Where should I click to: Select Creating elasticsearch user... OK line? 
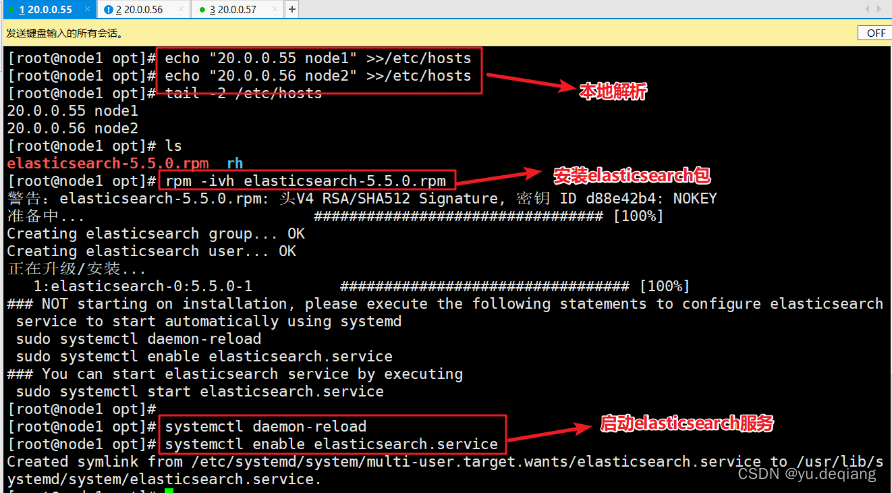pos(151,251)
